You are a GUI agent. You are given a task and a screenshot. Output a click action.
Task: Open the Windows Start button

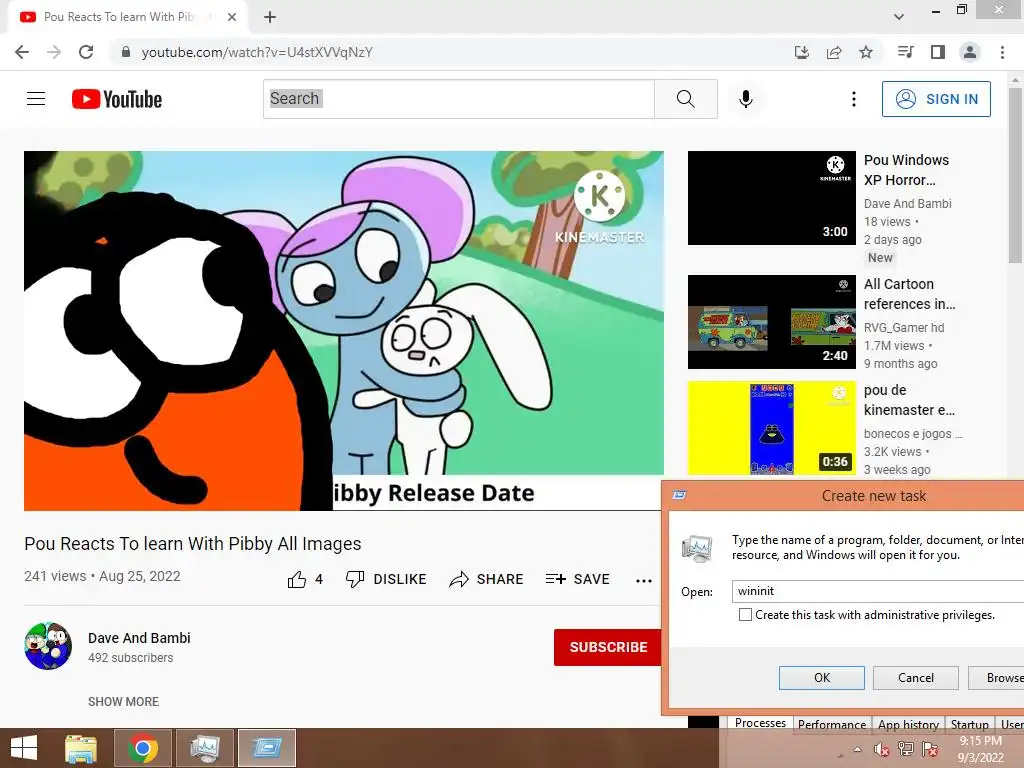coord(24,748)
